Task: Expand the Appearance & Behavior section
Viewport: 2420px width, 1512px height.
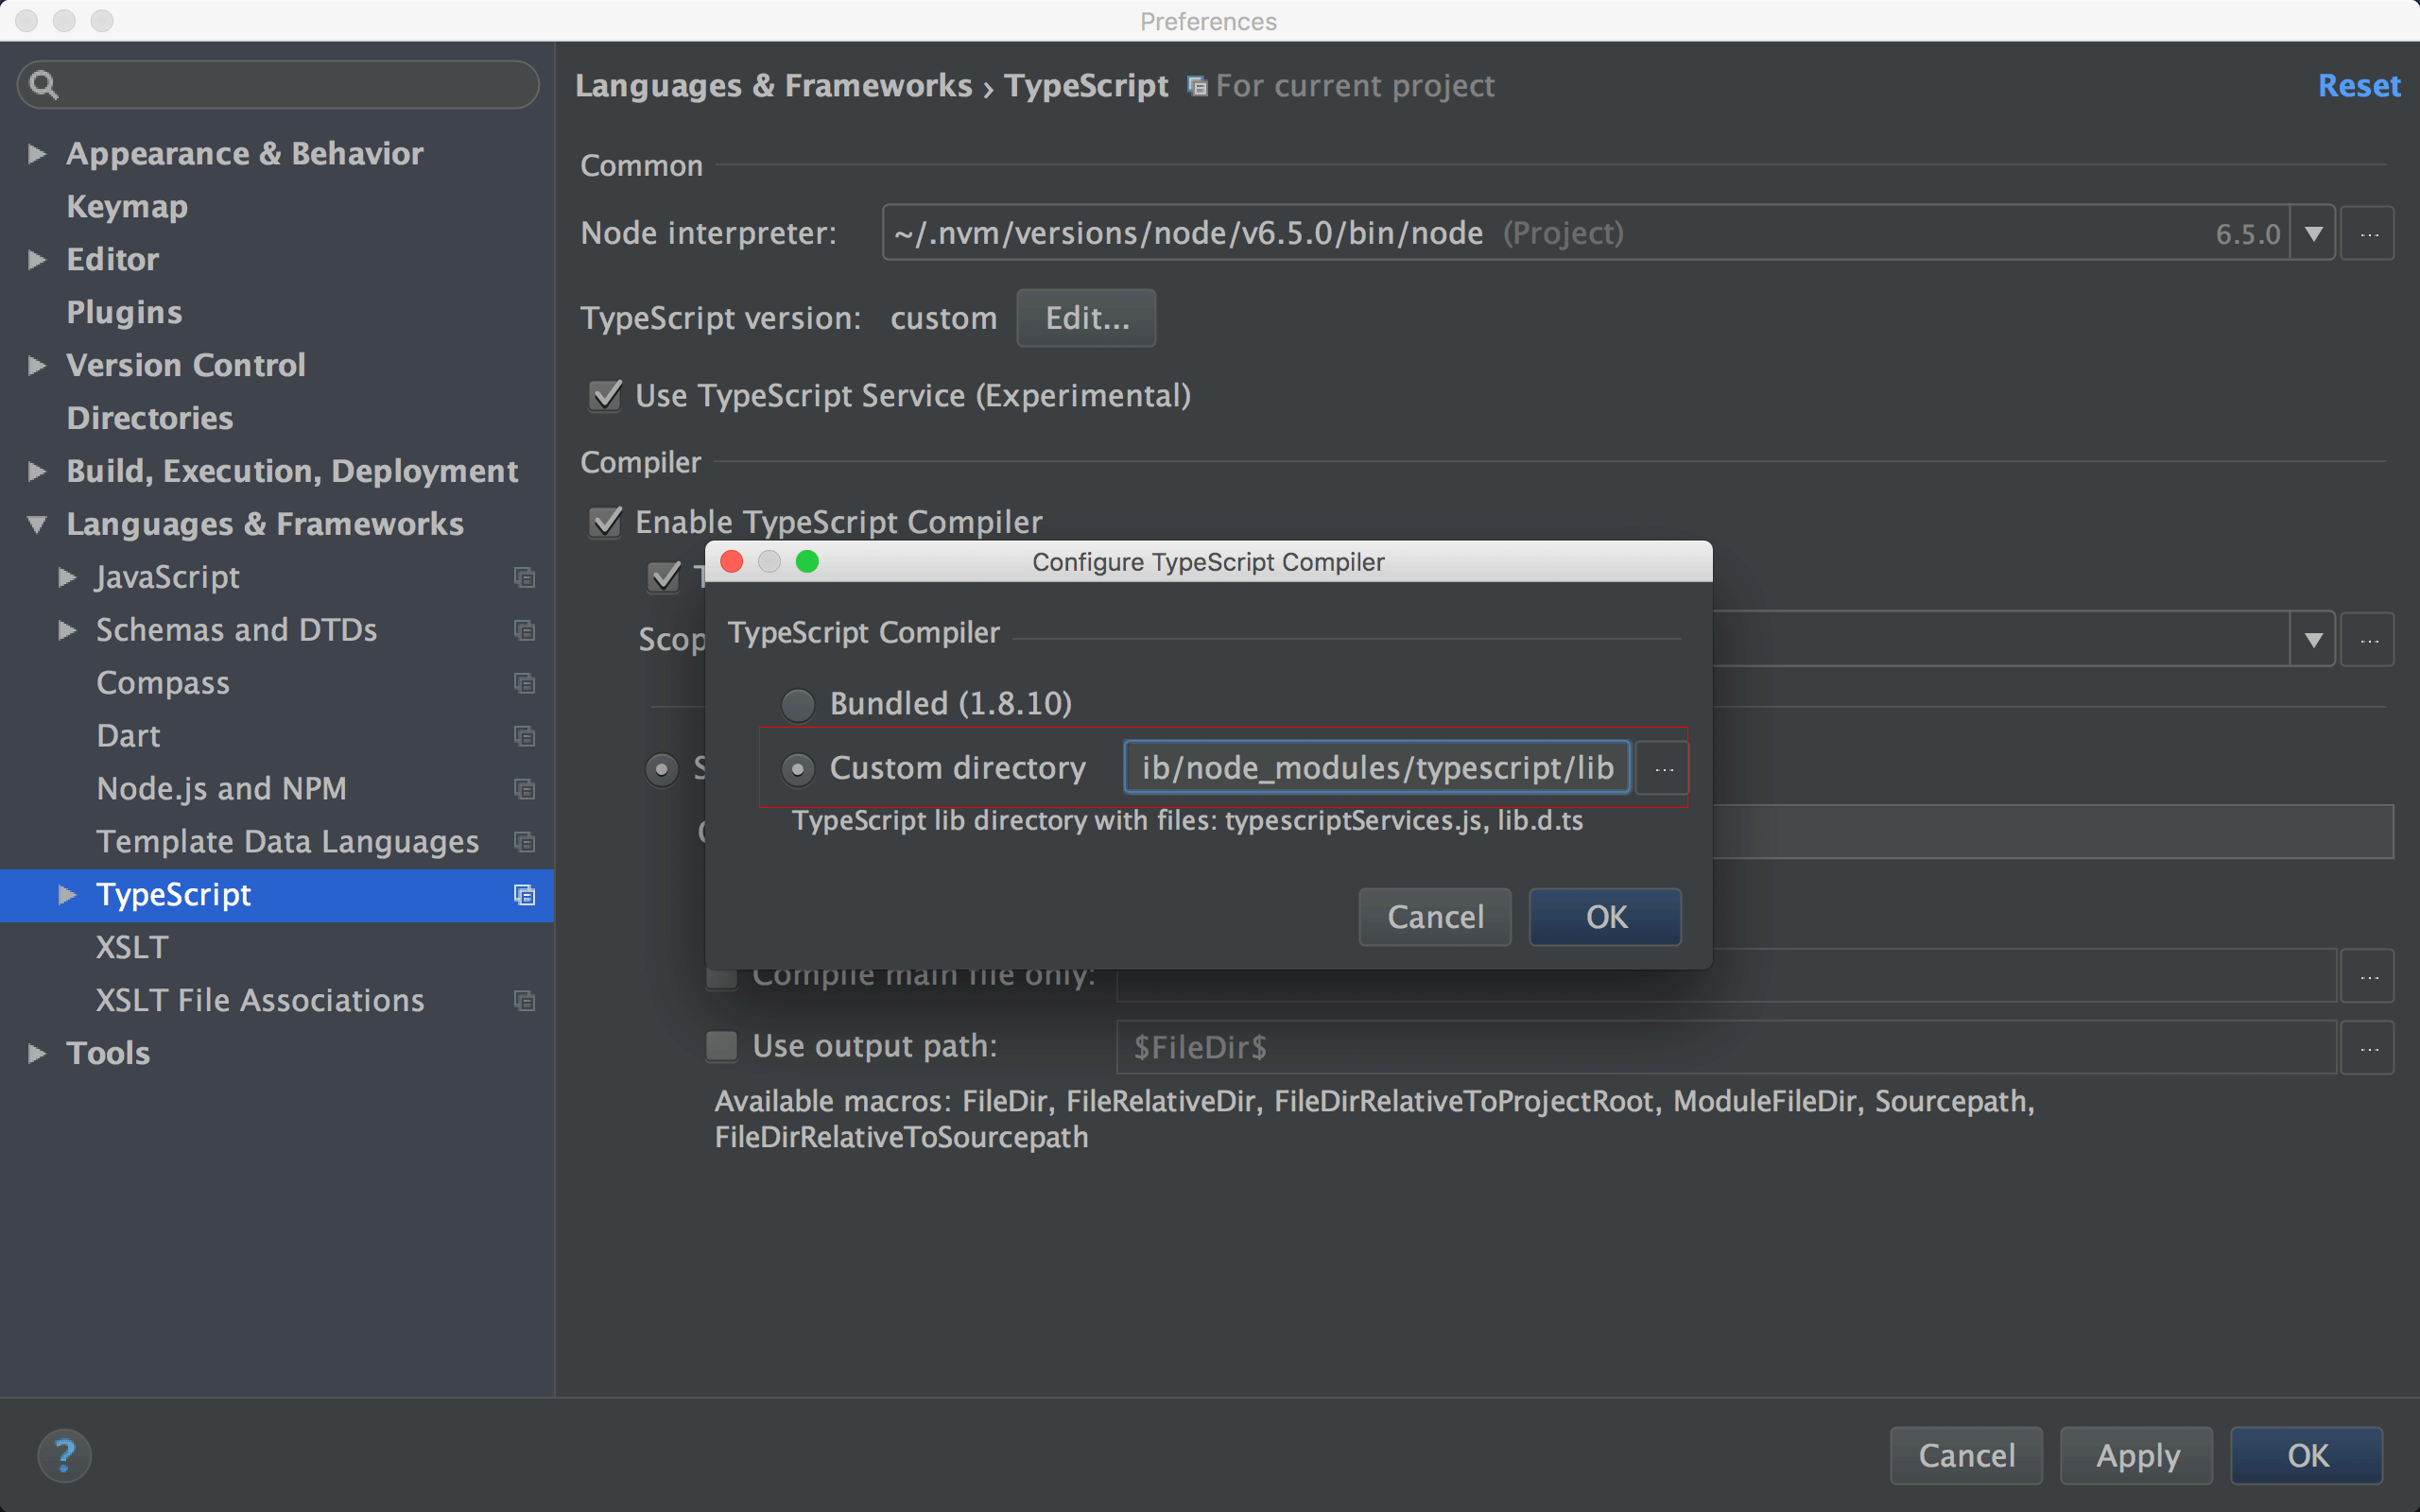Action: click(x=38, y=153)
